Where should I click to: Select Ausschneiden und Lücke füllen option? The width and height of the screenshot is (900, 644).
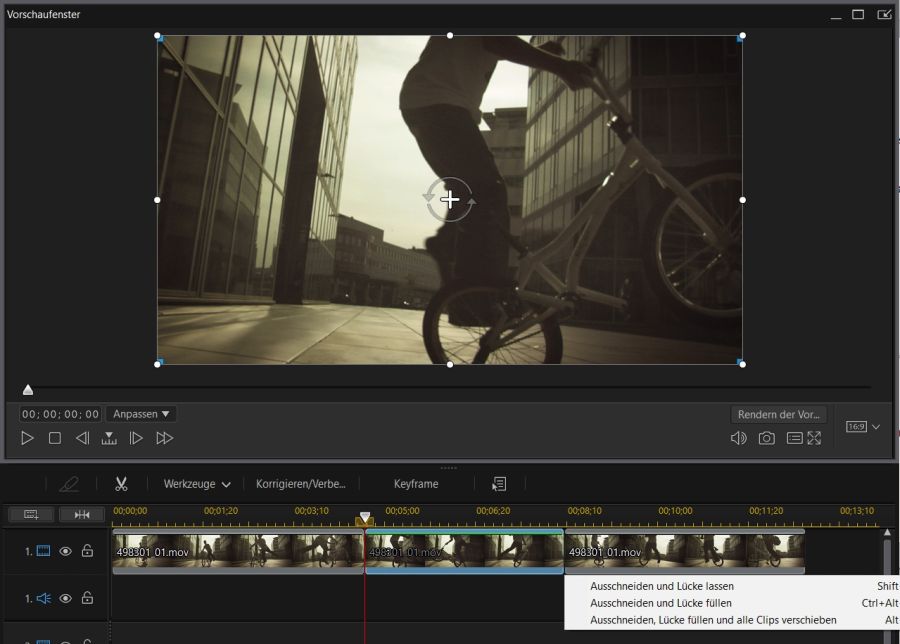point(660,604)
